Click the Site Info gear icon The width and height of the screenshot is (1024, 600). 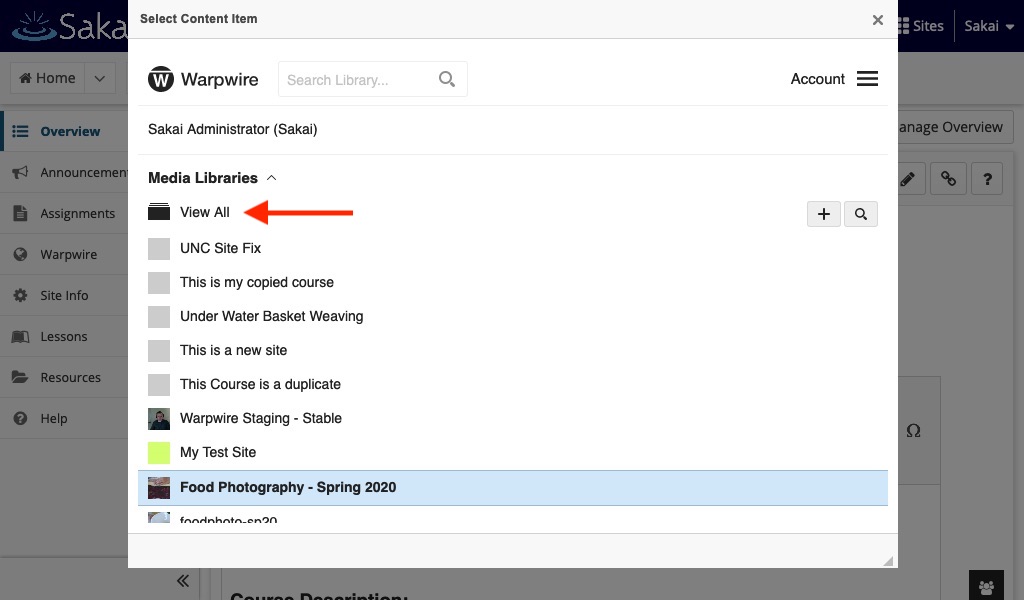point(20,295)
